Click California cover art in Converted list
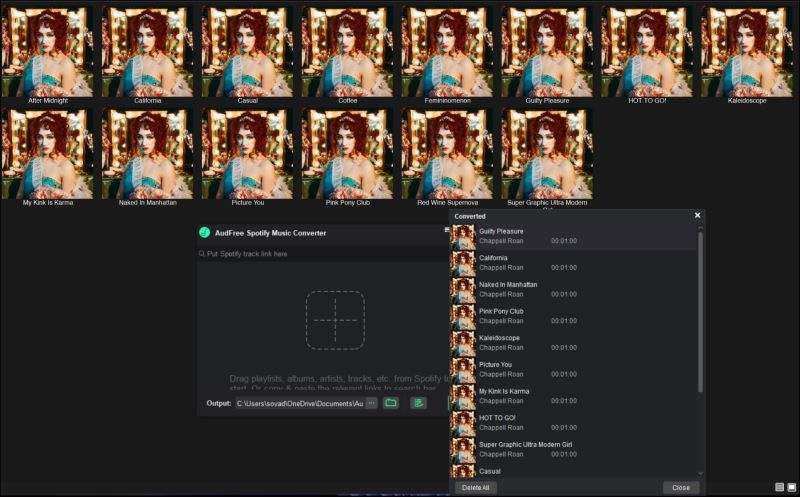Viewport: 800px width, 497px height. (463, 263)
